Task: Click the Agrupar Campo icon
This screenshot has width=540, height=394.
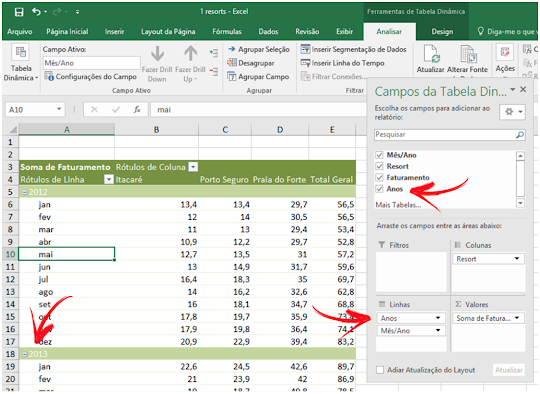Action: (x=232, y=77)
